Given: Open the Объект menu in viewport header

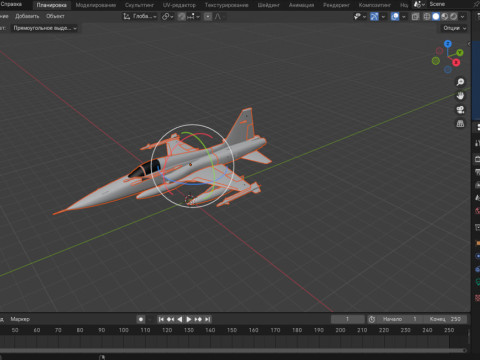Looking at the screenshot, I should tap(55, 16).
